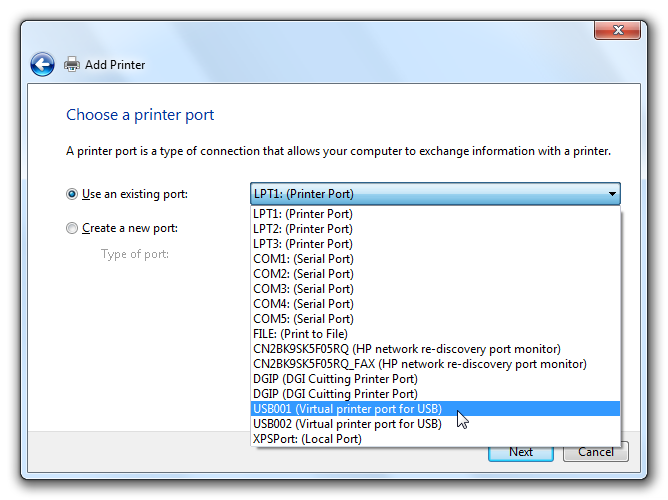This screenshot has width=668, height=500.
Task: Choose LPT2: (Printer Port) from the list
Action: pos(303,229)
